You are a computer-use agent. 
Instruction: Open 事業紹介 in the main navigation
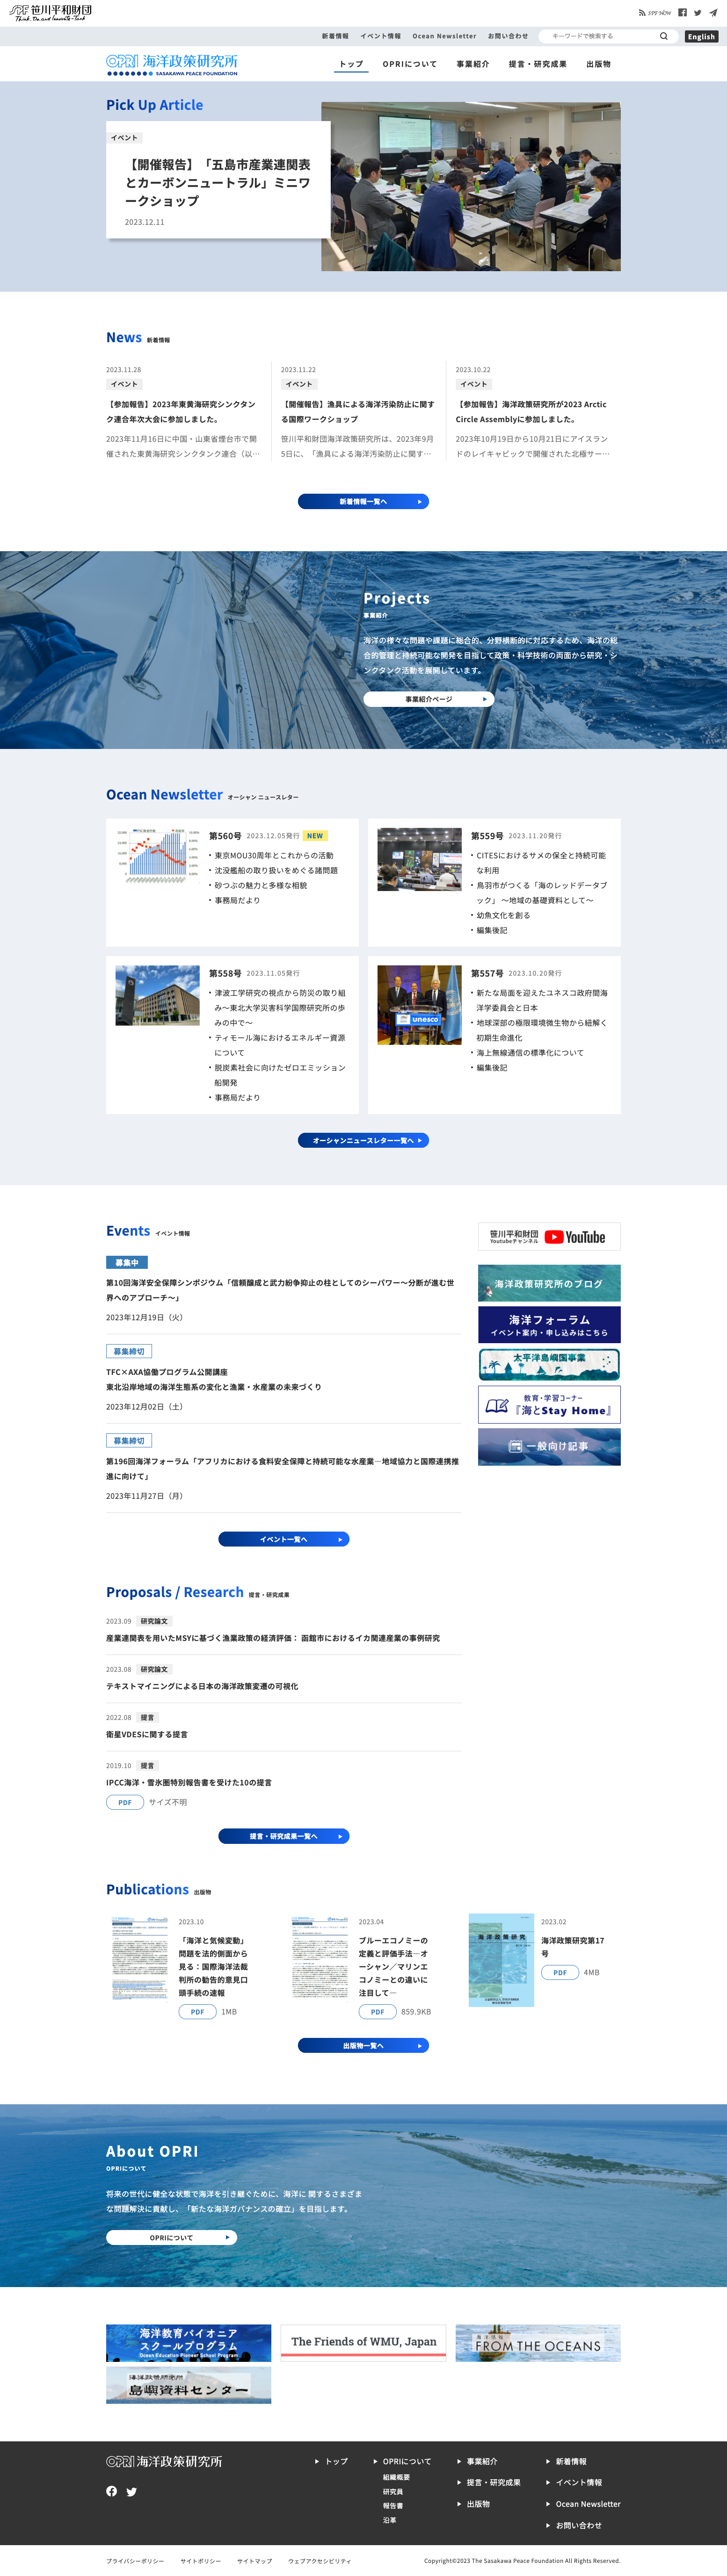tap(473, 64)
